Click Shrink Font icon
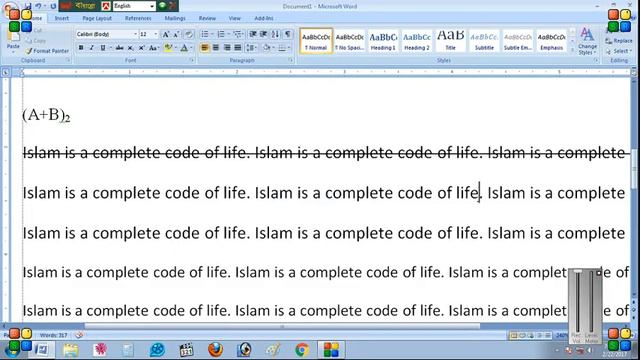 [176, 34]
